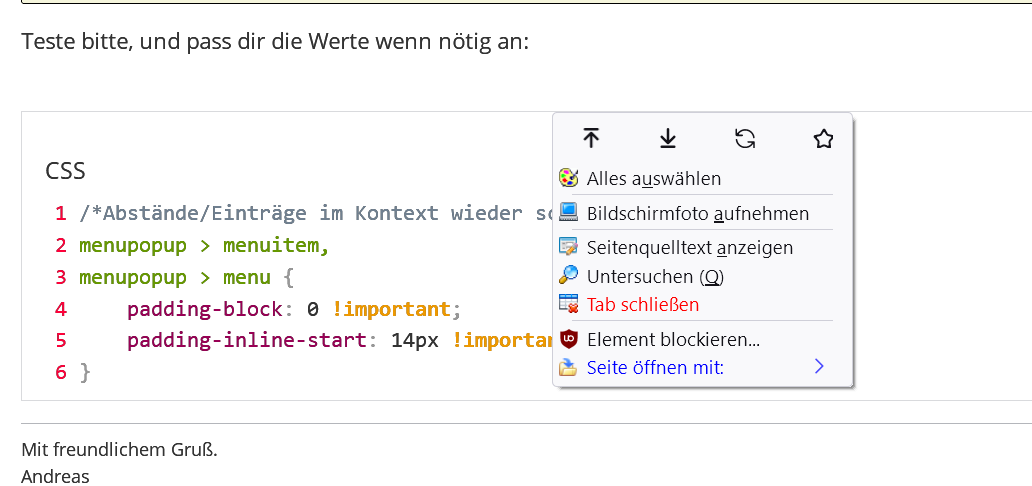Click the closing brace on line 6
Image resolution: width=1032 pixels, height=486 pixels.
[x=85, y=372]
